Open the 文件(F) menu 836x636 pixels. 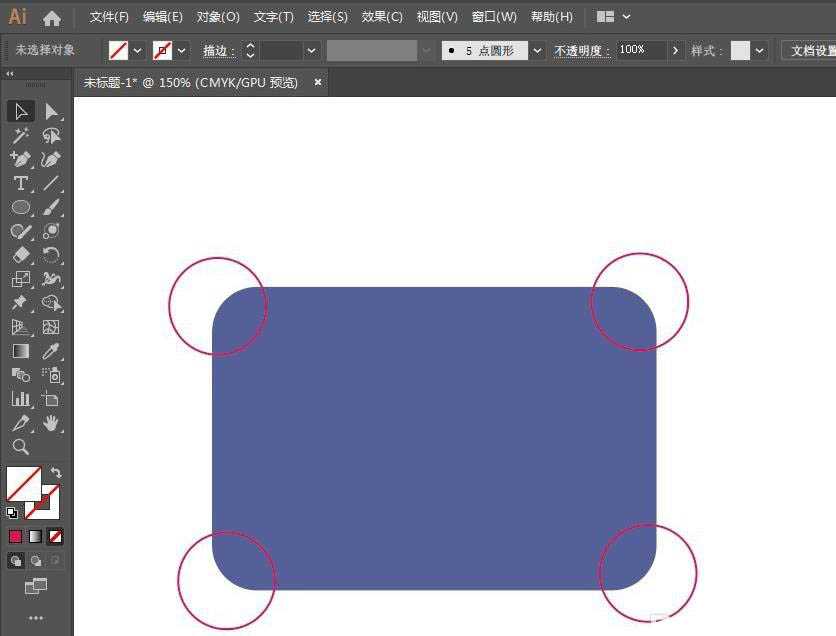click(109, 17)
